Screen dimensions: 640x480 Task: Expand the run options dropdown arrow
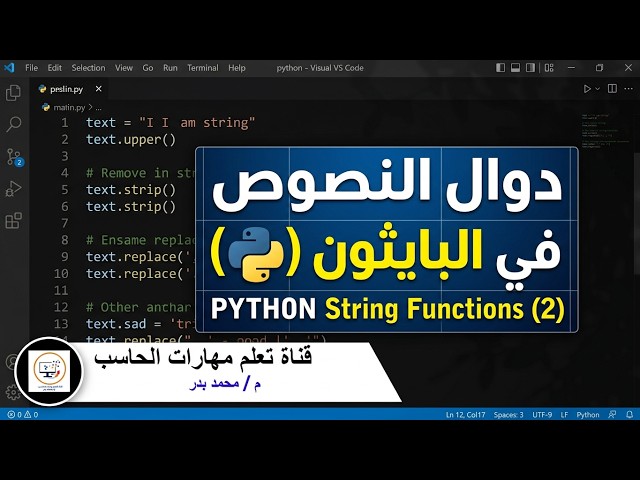[598, 89]
